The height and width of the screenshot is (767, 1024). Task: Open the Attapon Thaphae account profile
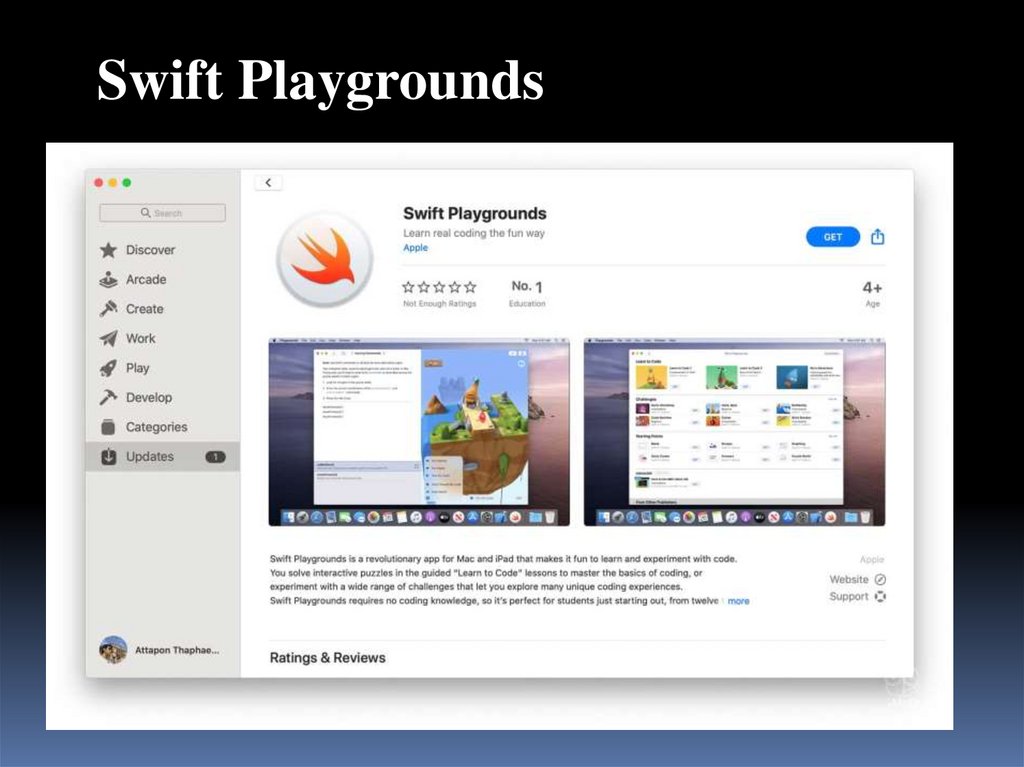click(x=160, y=650)
